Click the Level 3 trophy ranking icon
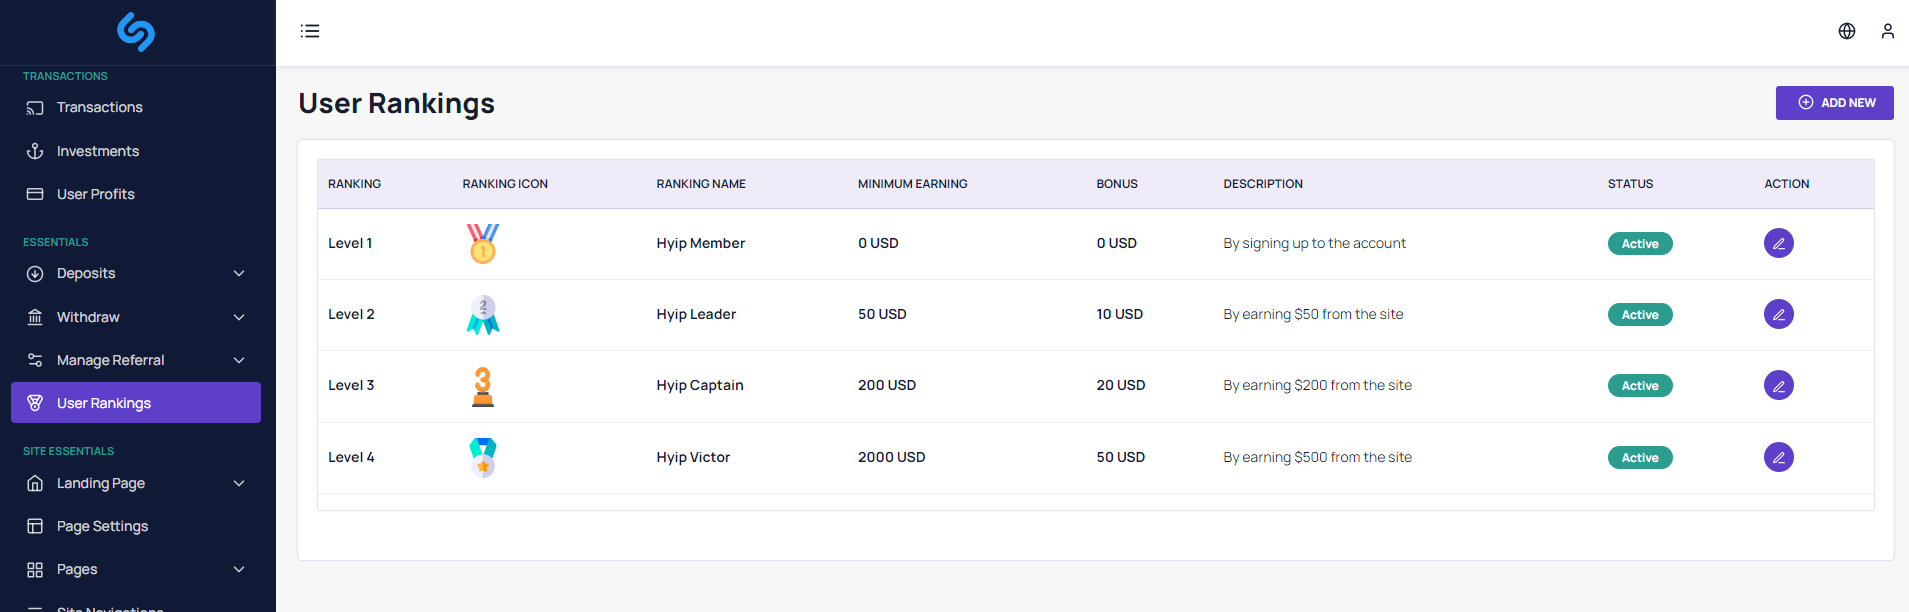This screenshot has height=612, width=1909. pos(482,386)
